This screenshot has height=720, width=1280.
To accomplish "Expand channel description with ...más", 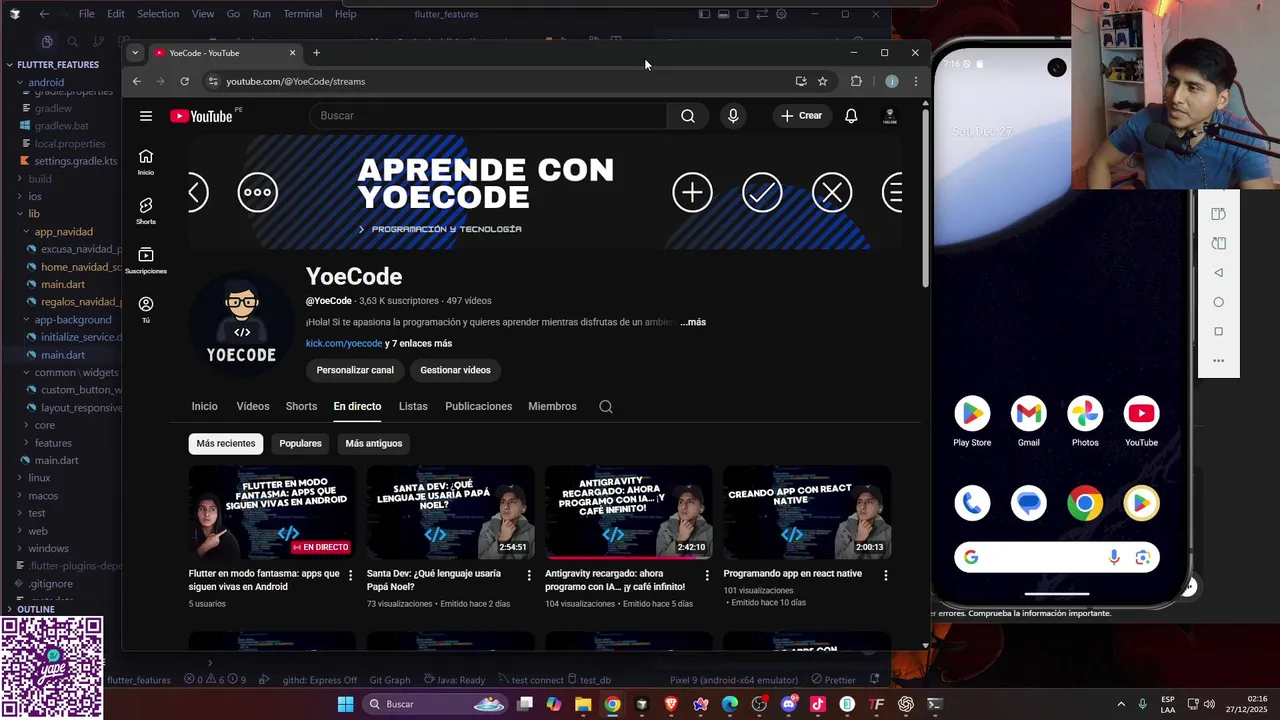I will click(x=693, y=322).
